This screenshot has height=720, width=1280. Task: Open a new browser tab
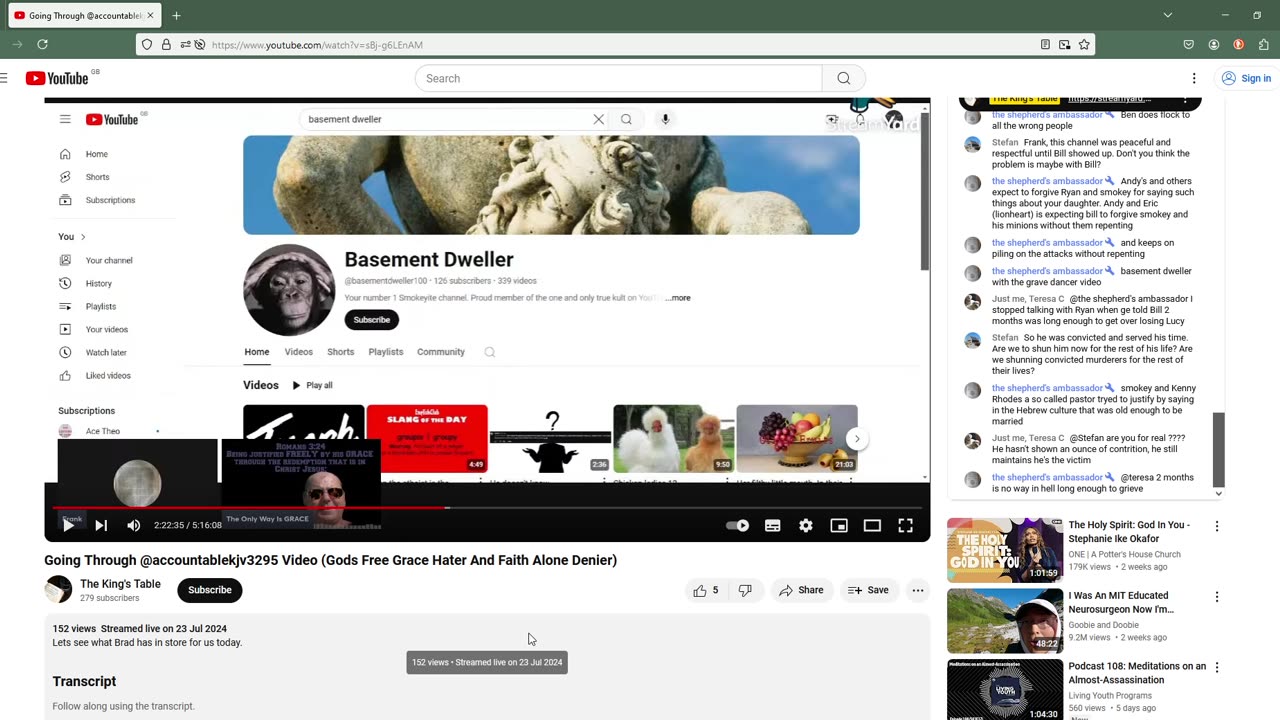176,16
